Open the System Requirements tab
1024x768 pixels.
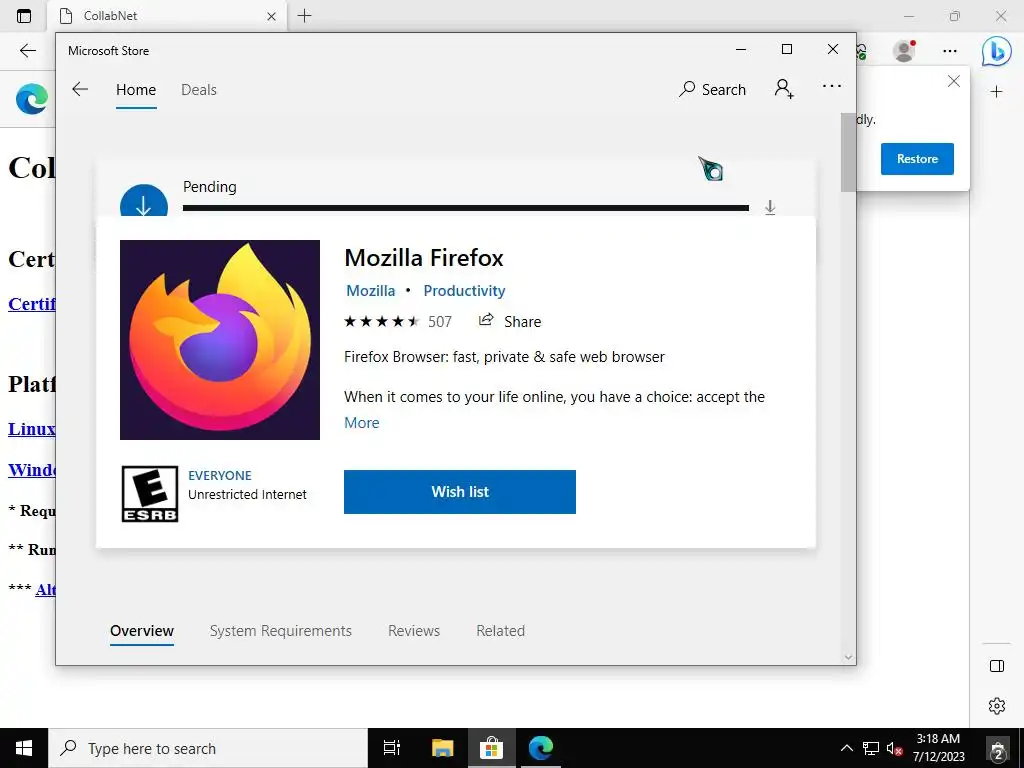tap(281, 631)
